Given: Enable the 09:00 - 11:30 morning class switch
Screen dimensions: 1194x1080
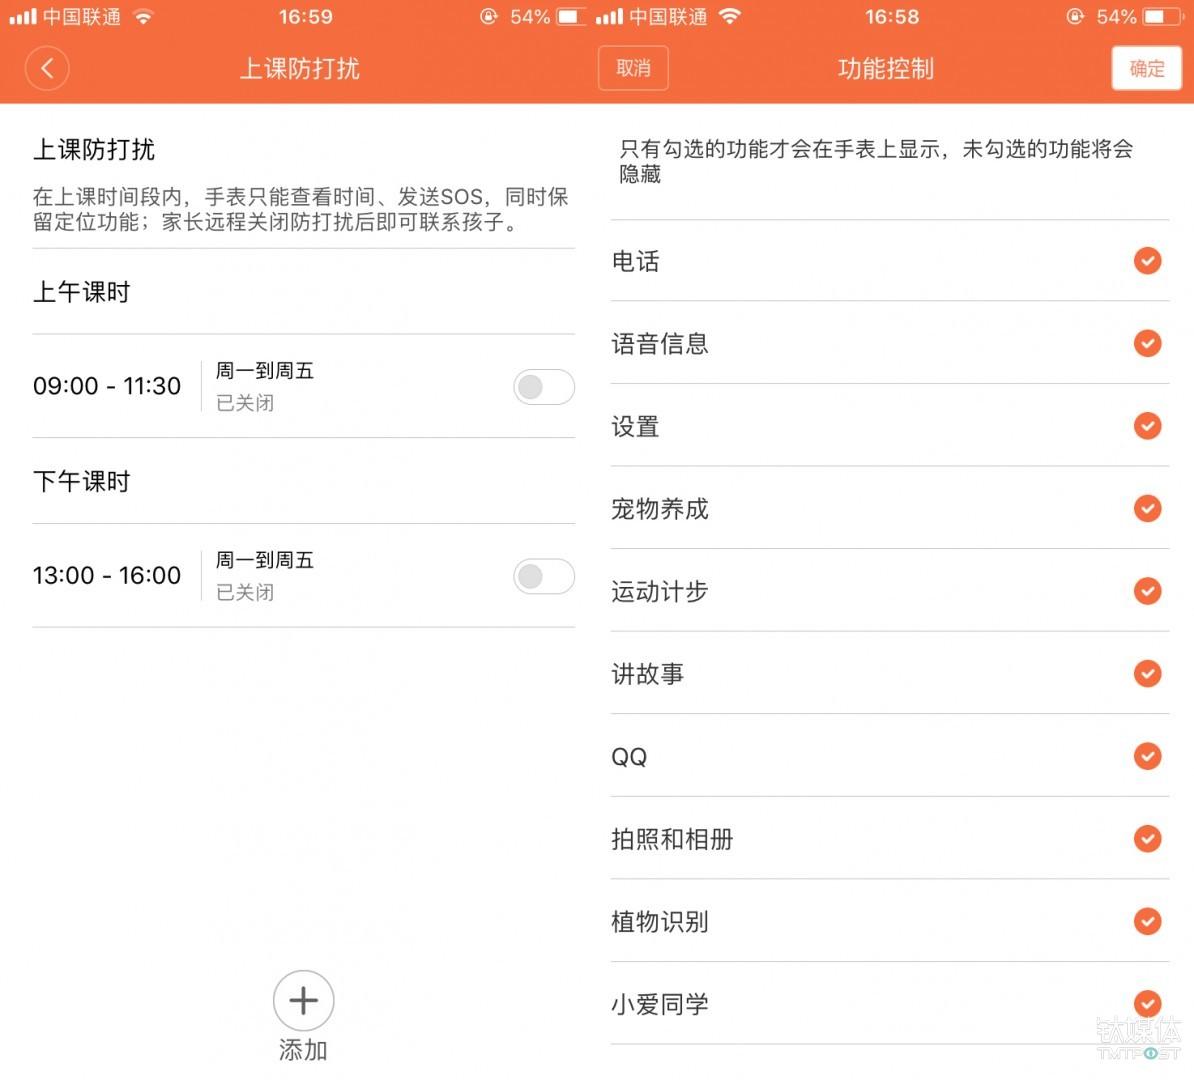Looking at the screenshot, I should (x=543, y=387).
